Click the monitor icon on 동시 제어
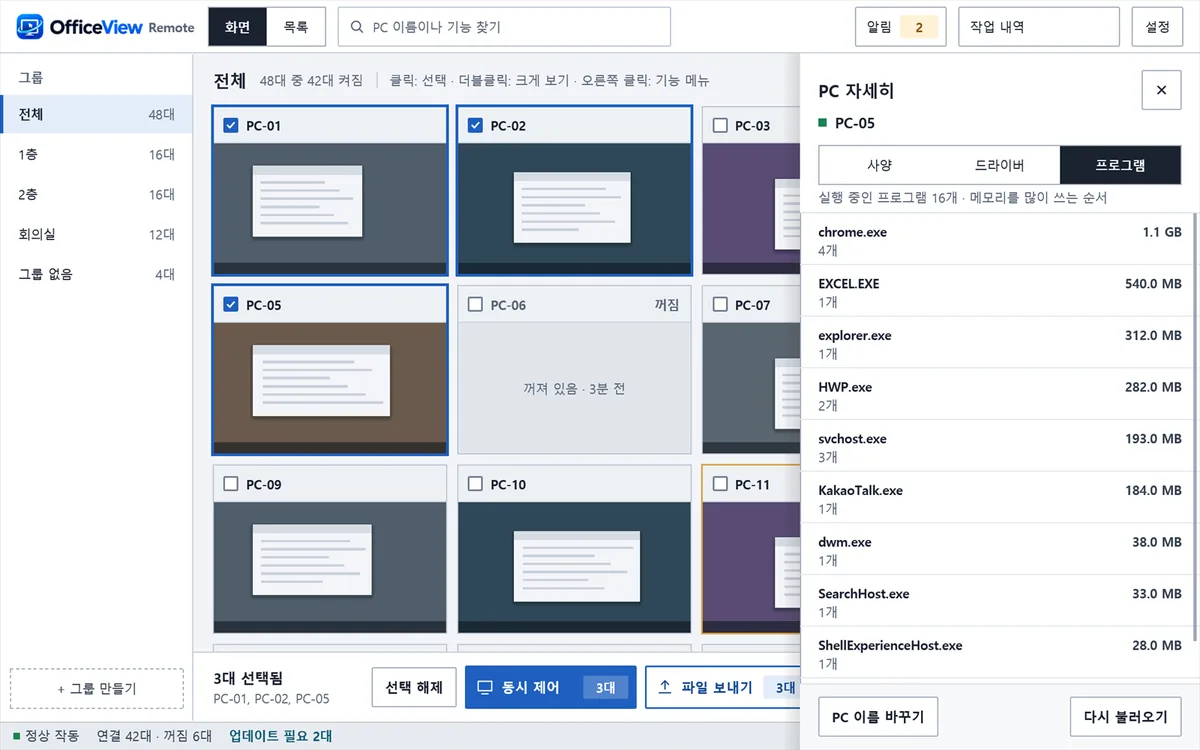The image size is (1200, 750). pos(485,687)
